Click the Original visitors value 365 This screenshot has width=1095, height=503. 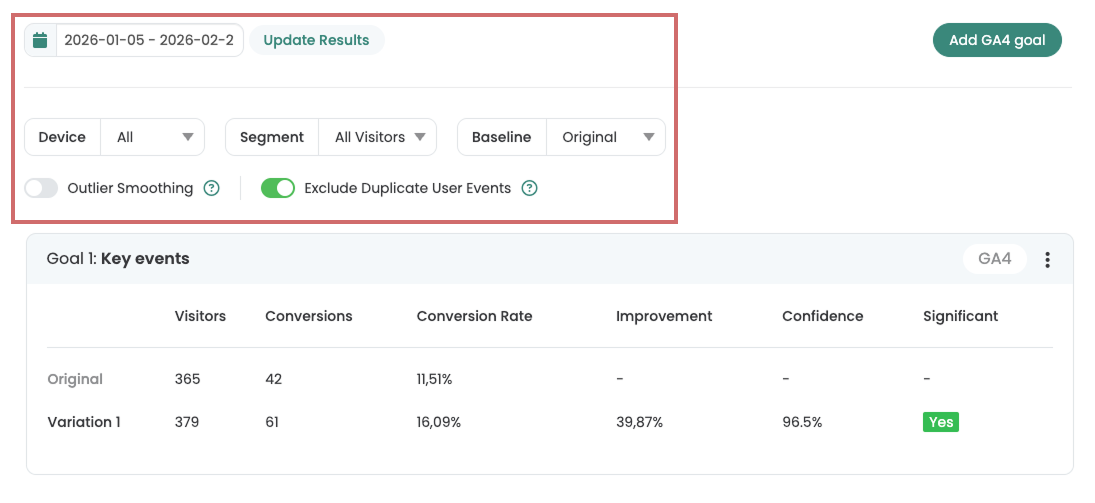tap(187, 379)
